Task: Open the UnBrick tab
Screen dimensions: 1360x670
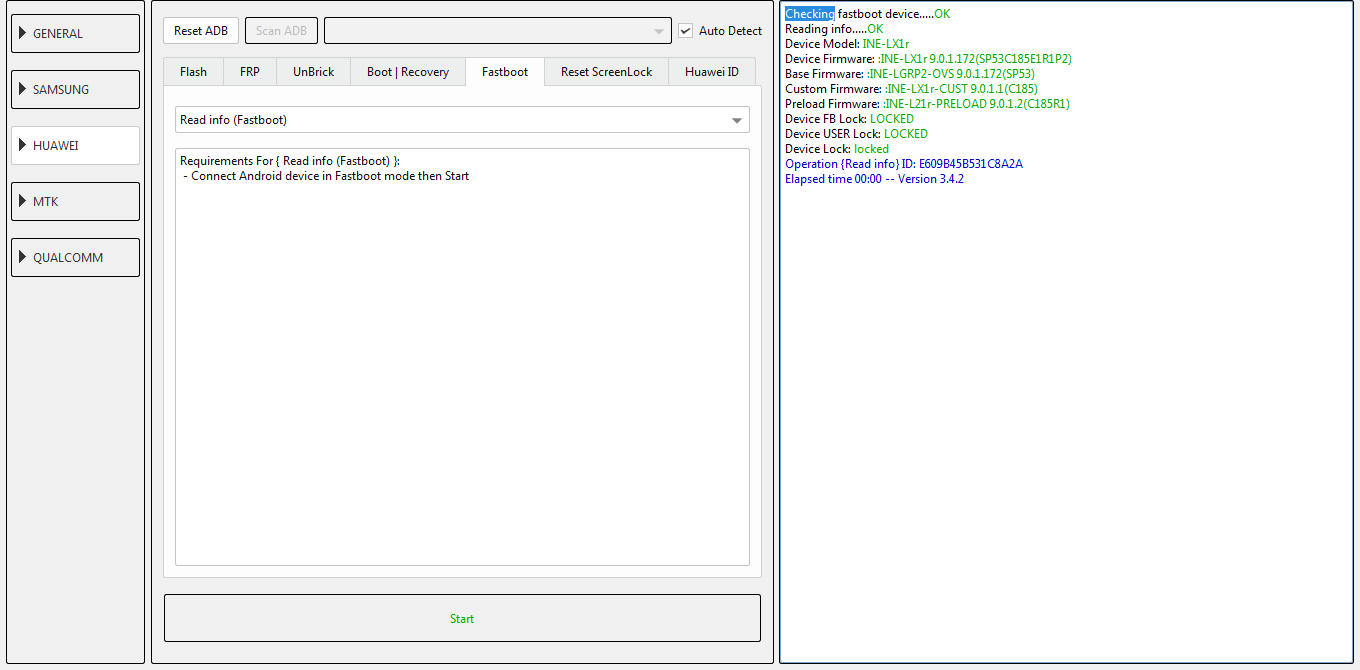Action: coord(313,72)
